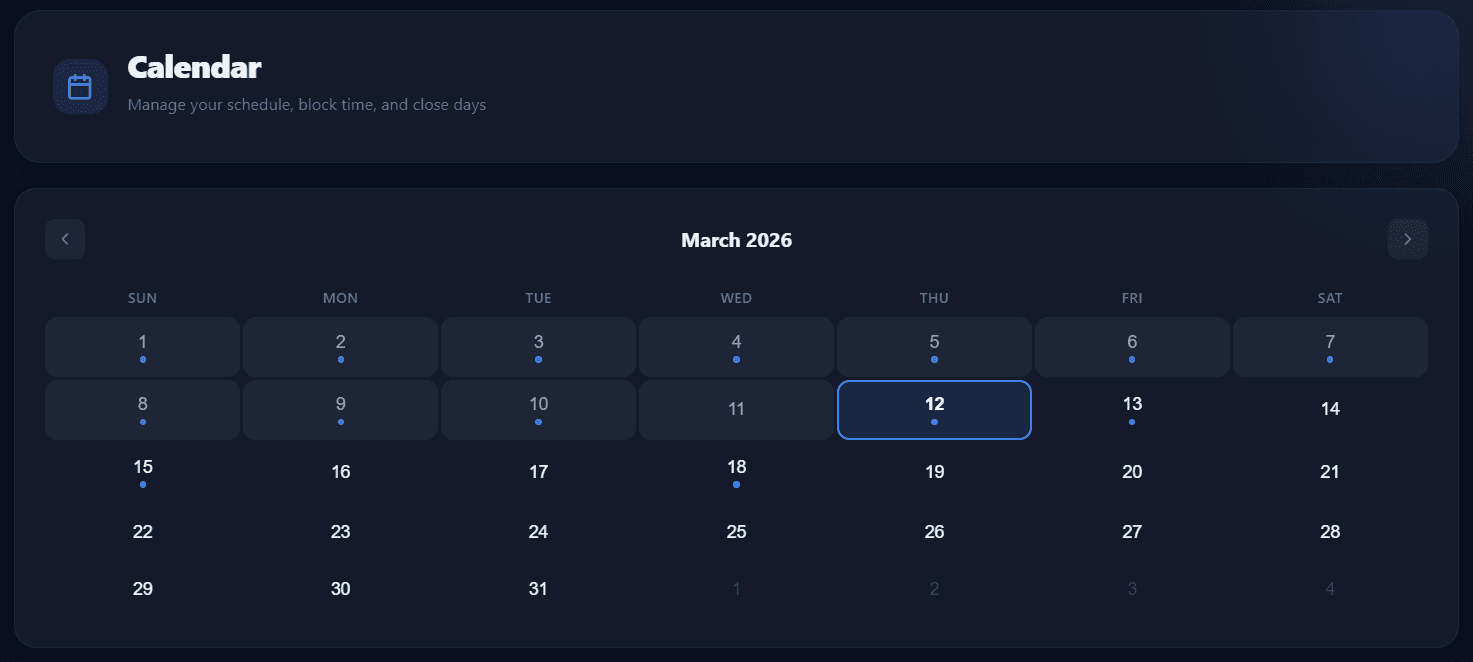Screen dimensions: 1473x662
Task: Open March 15 to view its event
Action: pyautogui.click(x=142, y=471)
